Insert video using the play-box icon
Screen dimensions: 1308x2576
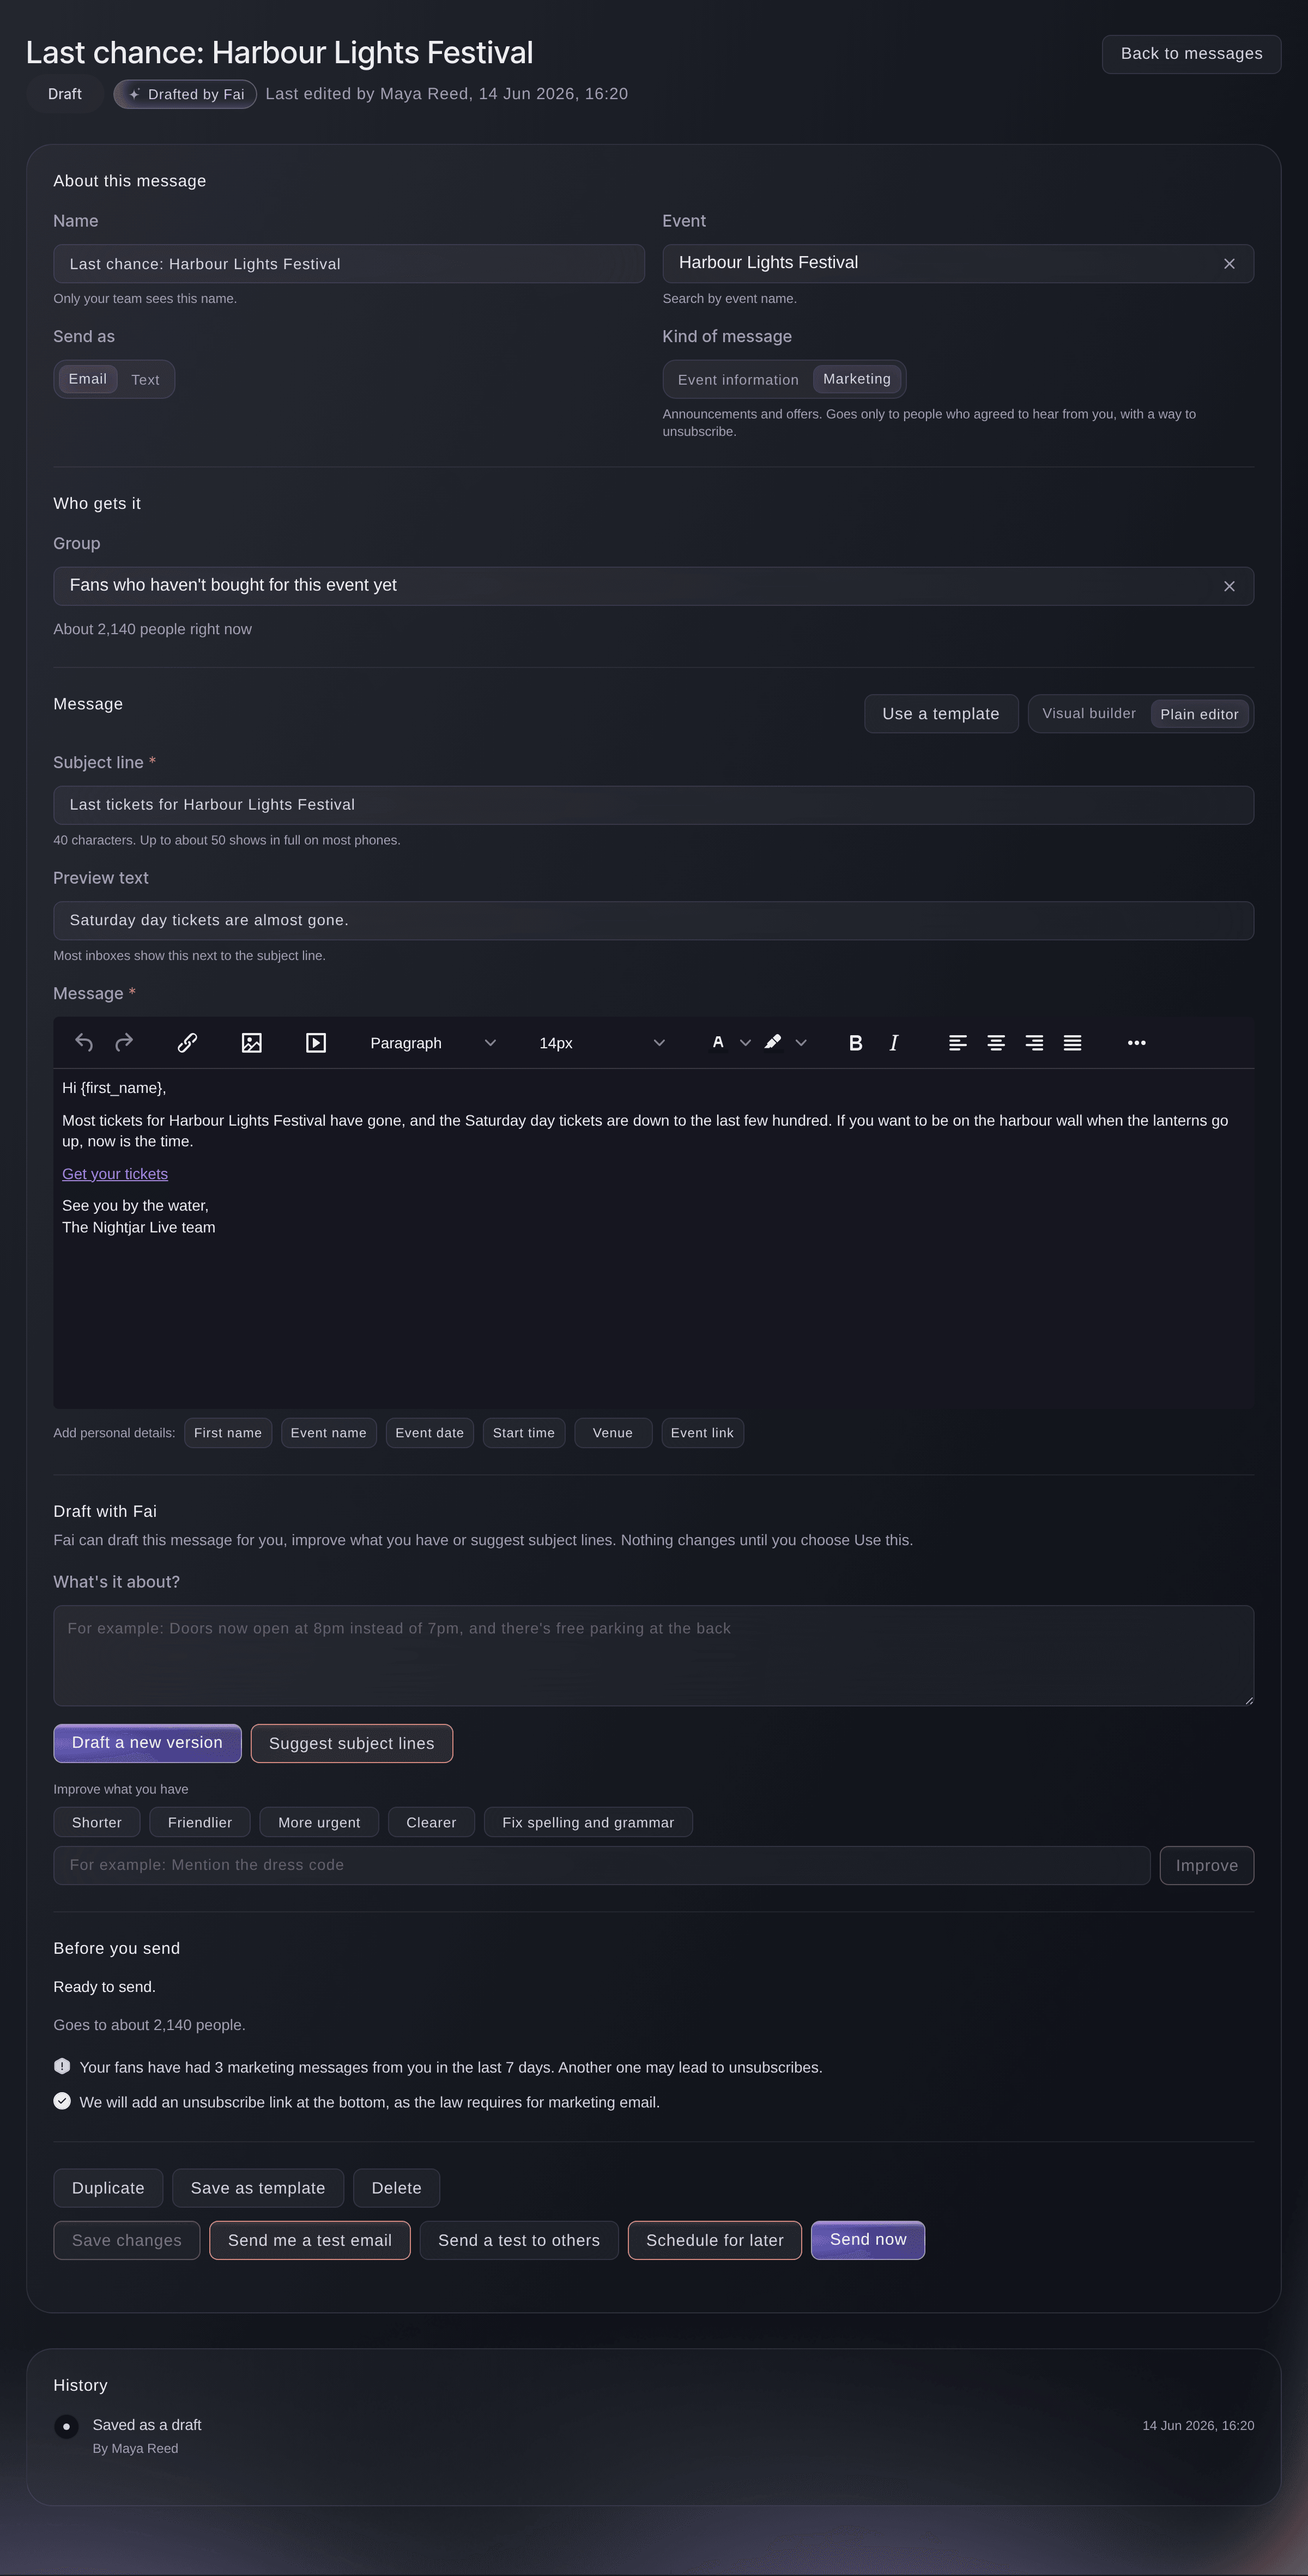click(316, 1043)
